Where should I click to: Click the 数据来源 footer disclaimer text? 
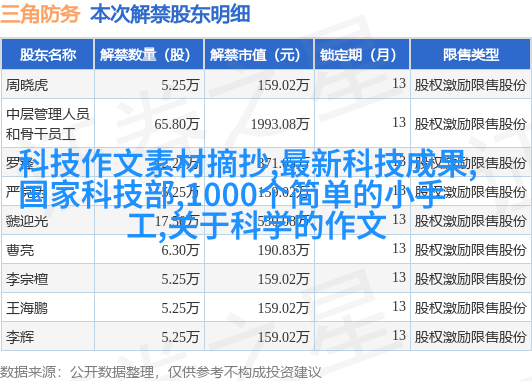click(x=160, y=372)
